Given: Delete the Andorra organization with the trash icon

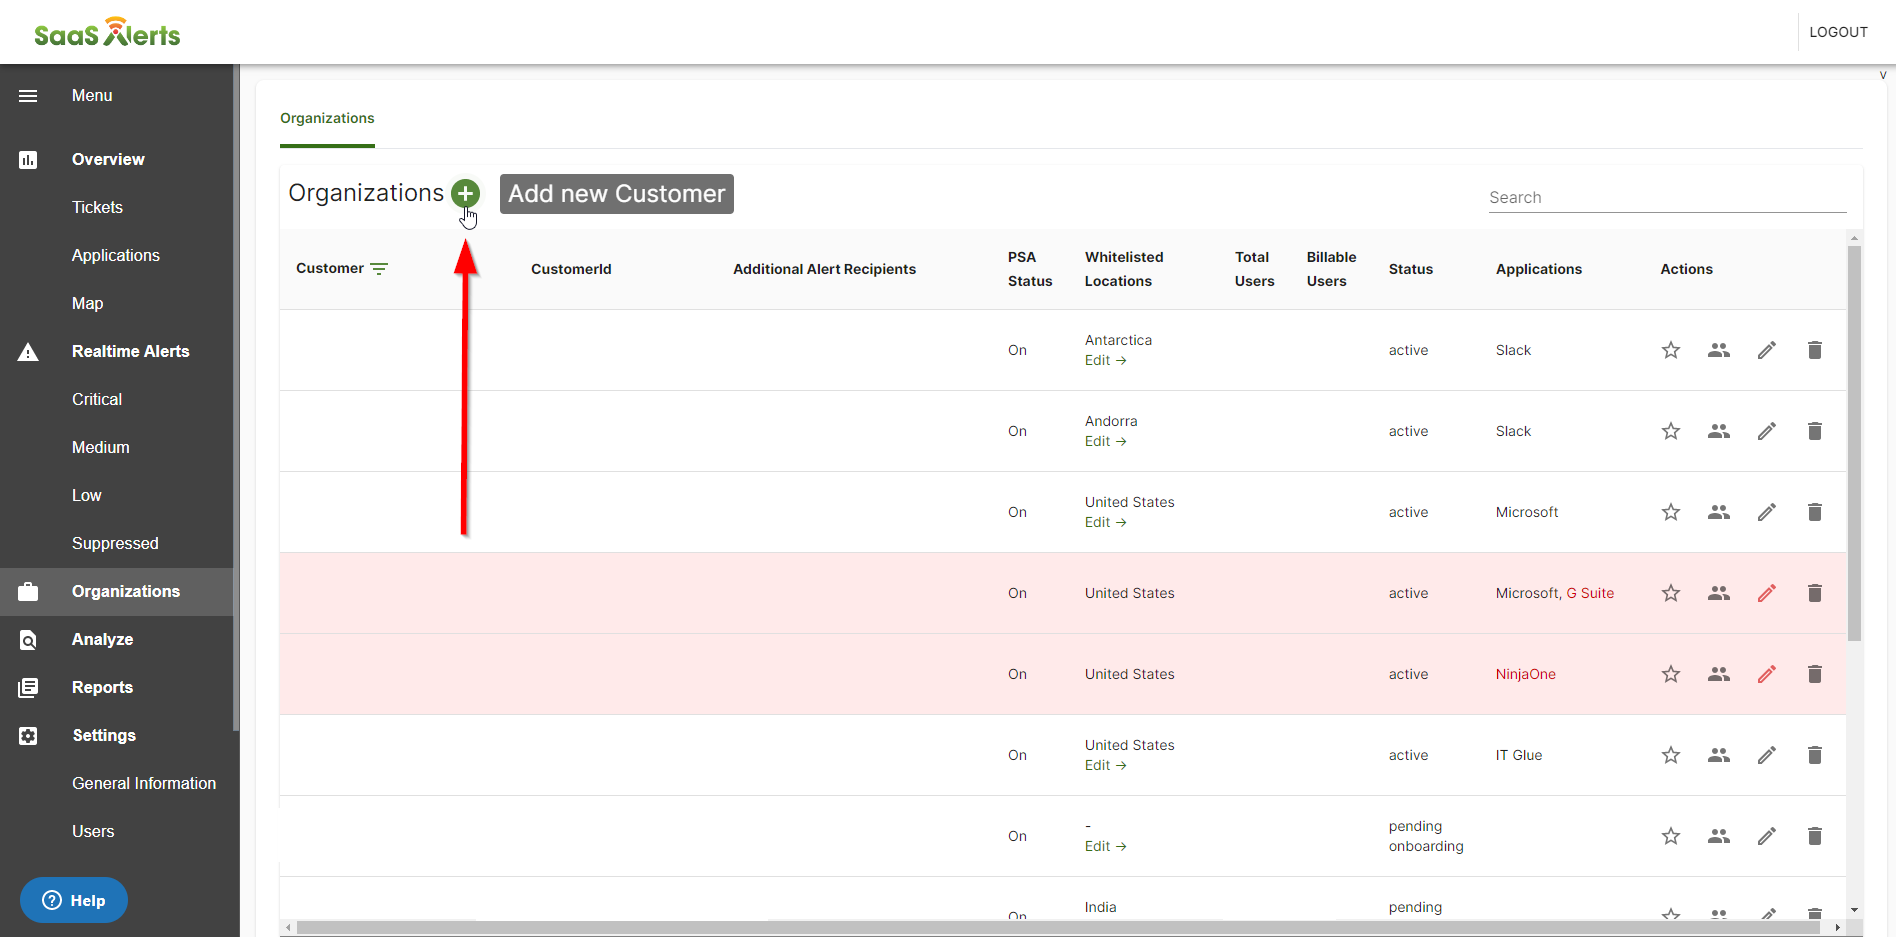Looking at the screenshot, I should tap(1815, 431).
